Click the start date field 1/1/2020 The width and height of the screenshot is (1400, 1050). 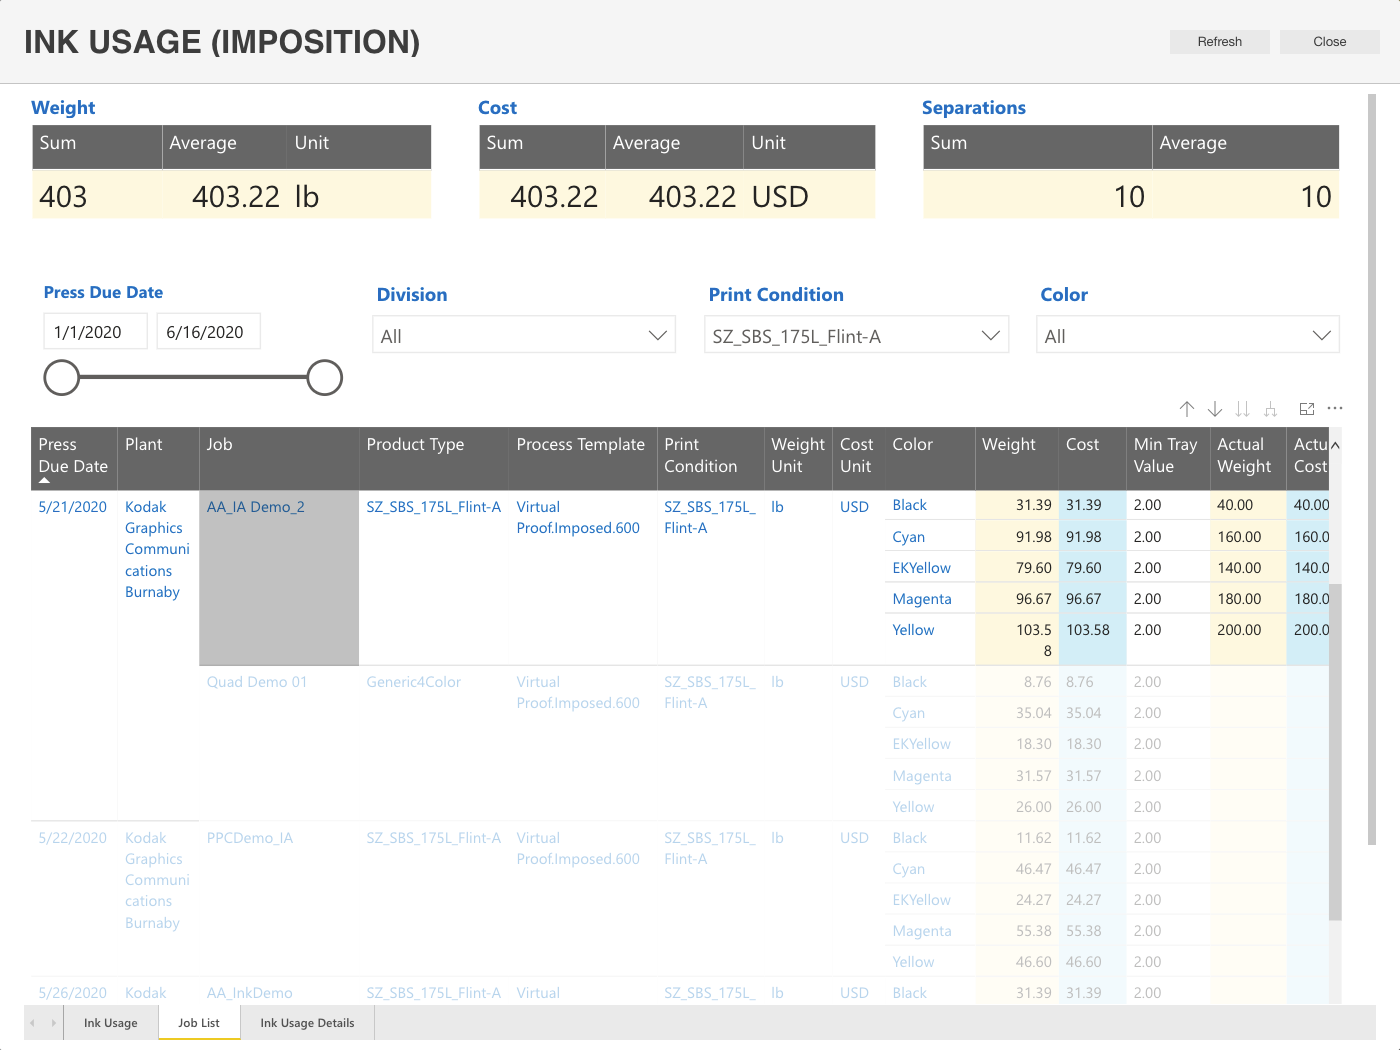[95, 332]
